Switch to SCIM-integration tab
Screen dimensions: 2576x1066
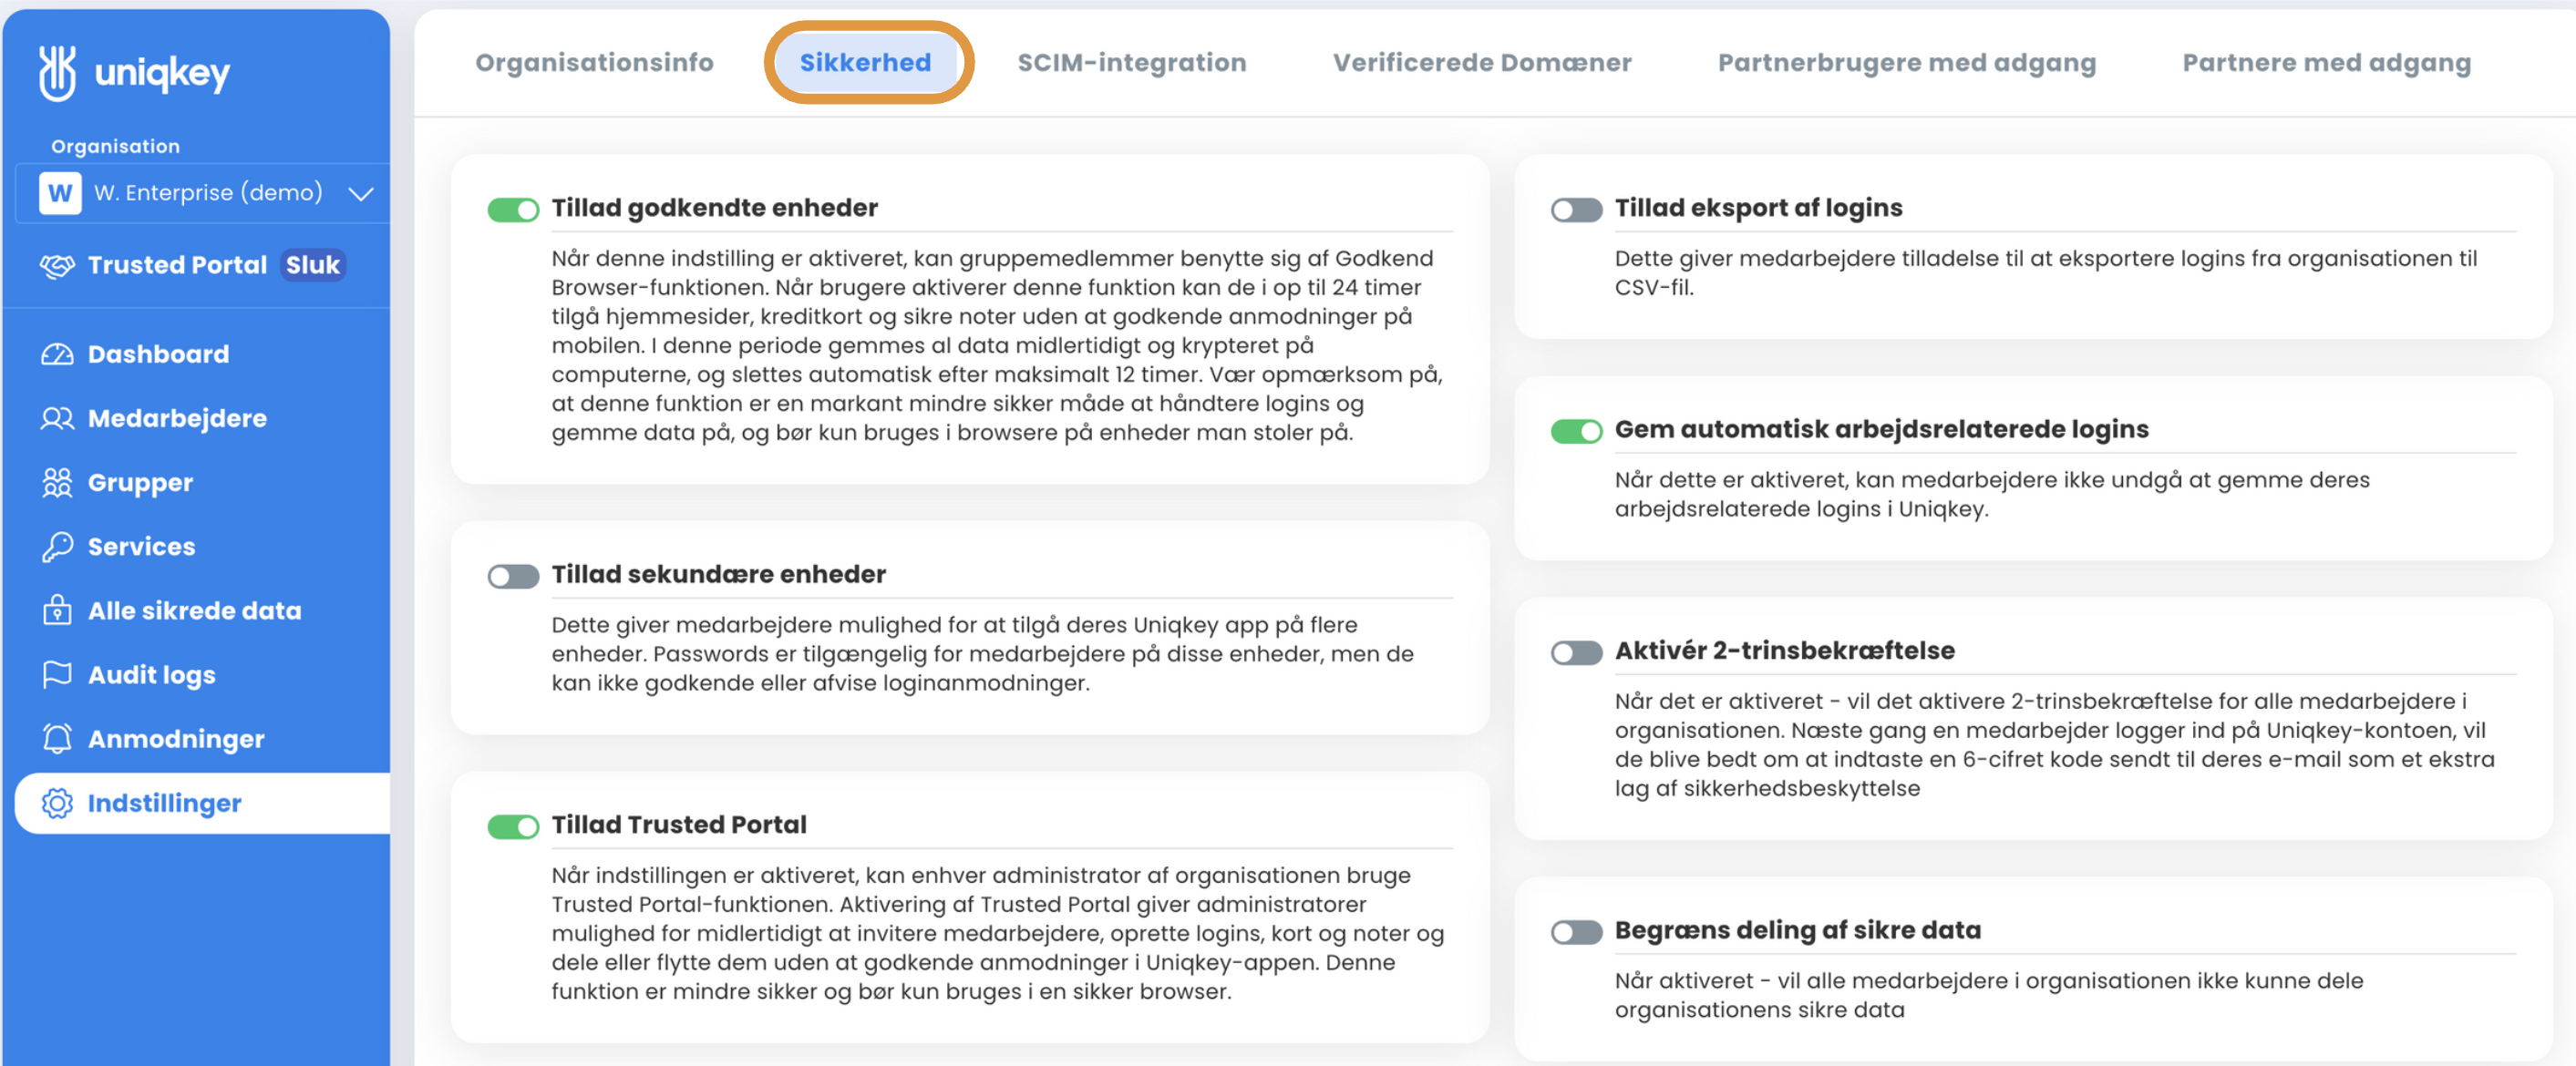pos(1131,63)
